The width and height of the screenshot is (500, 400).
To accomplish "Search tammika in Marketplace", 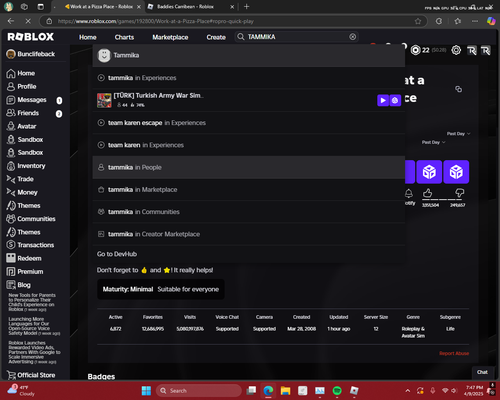I will click(249, 190).
